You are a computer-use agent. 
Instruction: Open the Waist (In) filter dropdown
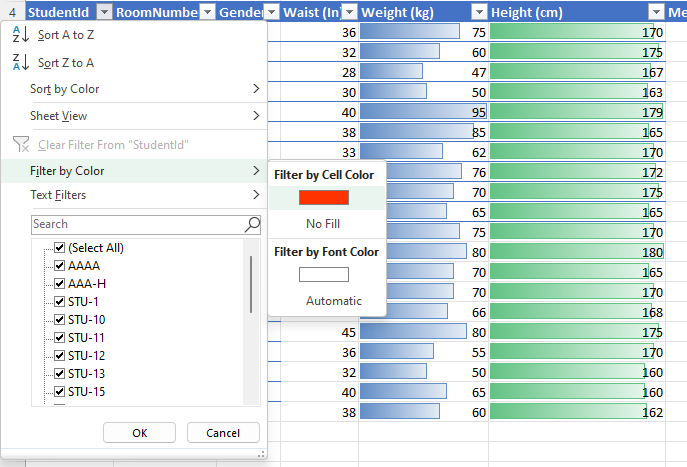(x=350, y=12)
